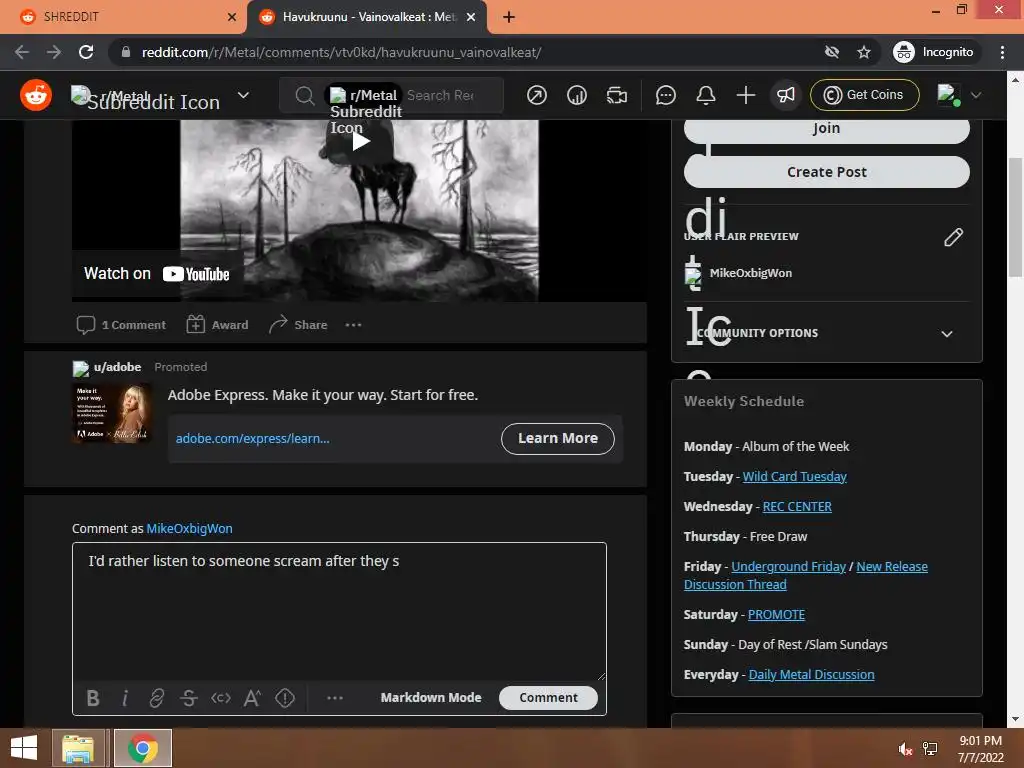Screen dimensions: 1024x768
Task: Click inside the comment text box
Action: (x=339, y=611)
